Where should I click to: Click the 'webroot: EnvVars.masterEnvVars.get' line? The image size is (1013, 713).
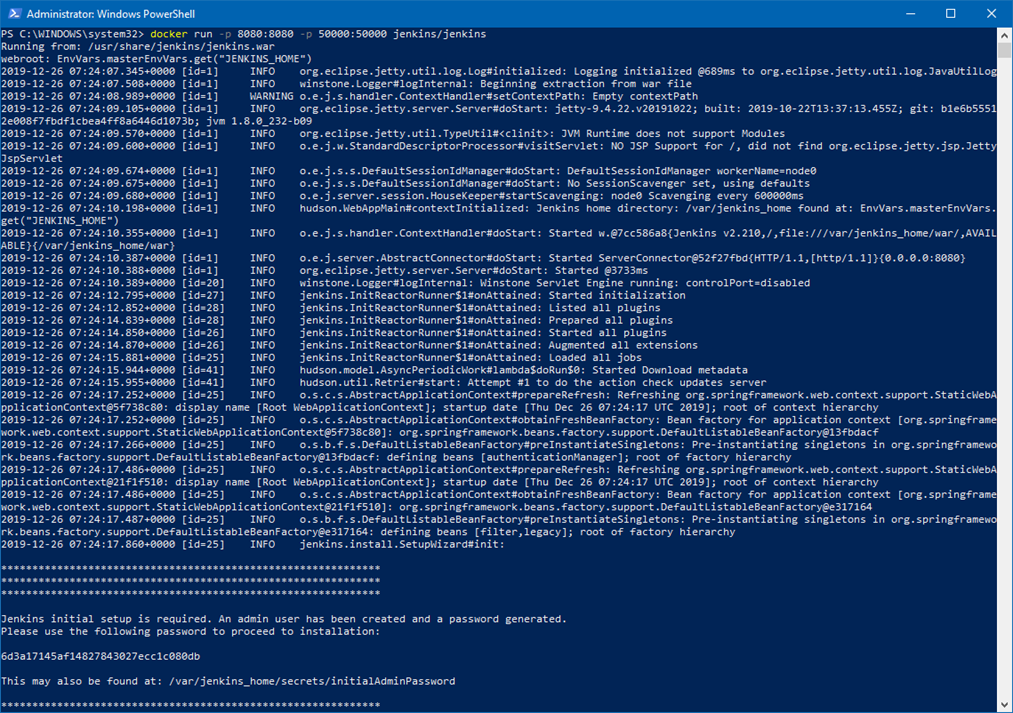(x=156, y=59)
